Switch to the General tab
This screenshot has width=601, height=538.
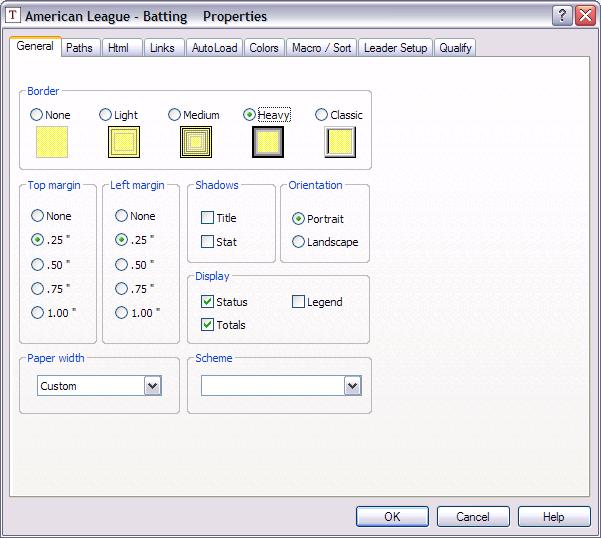[35, 46]
